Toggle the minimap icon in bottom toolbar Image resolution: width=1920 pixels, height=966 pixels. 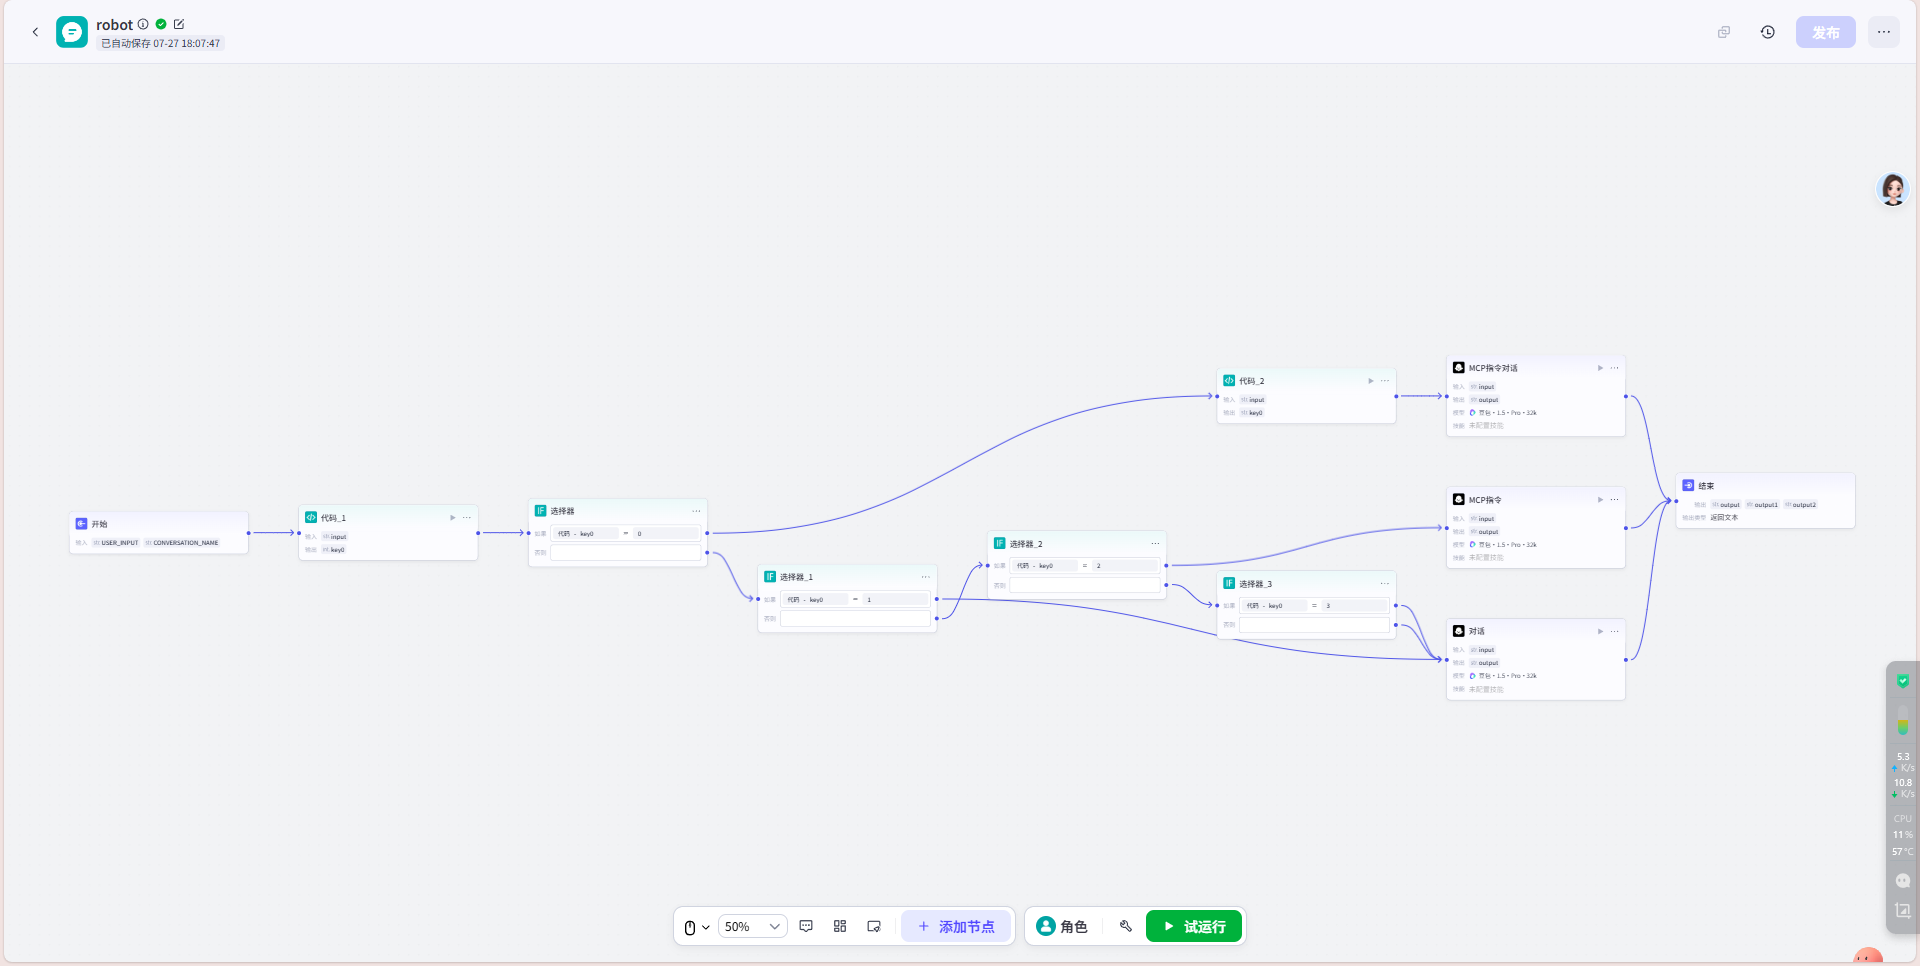pos(874,926)
